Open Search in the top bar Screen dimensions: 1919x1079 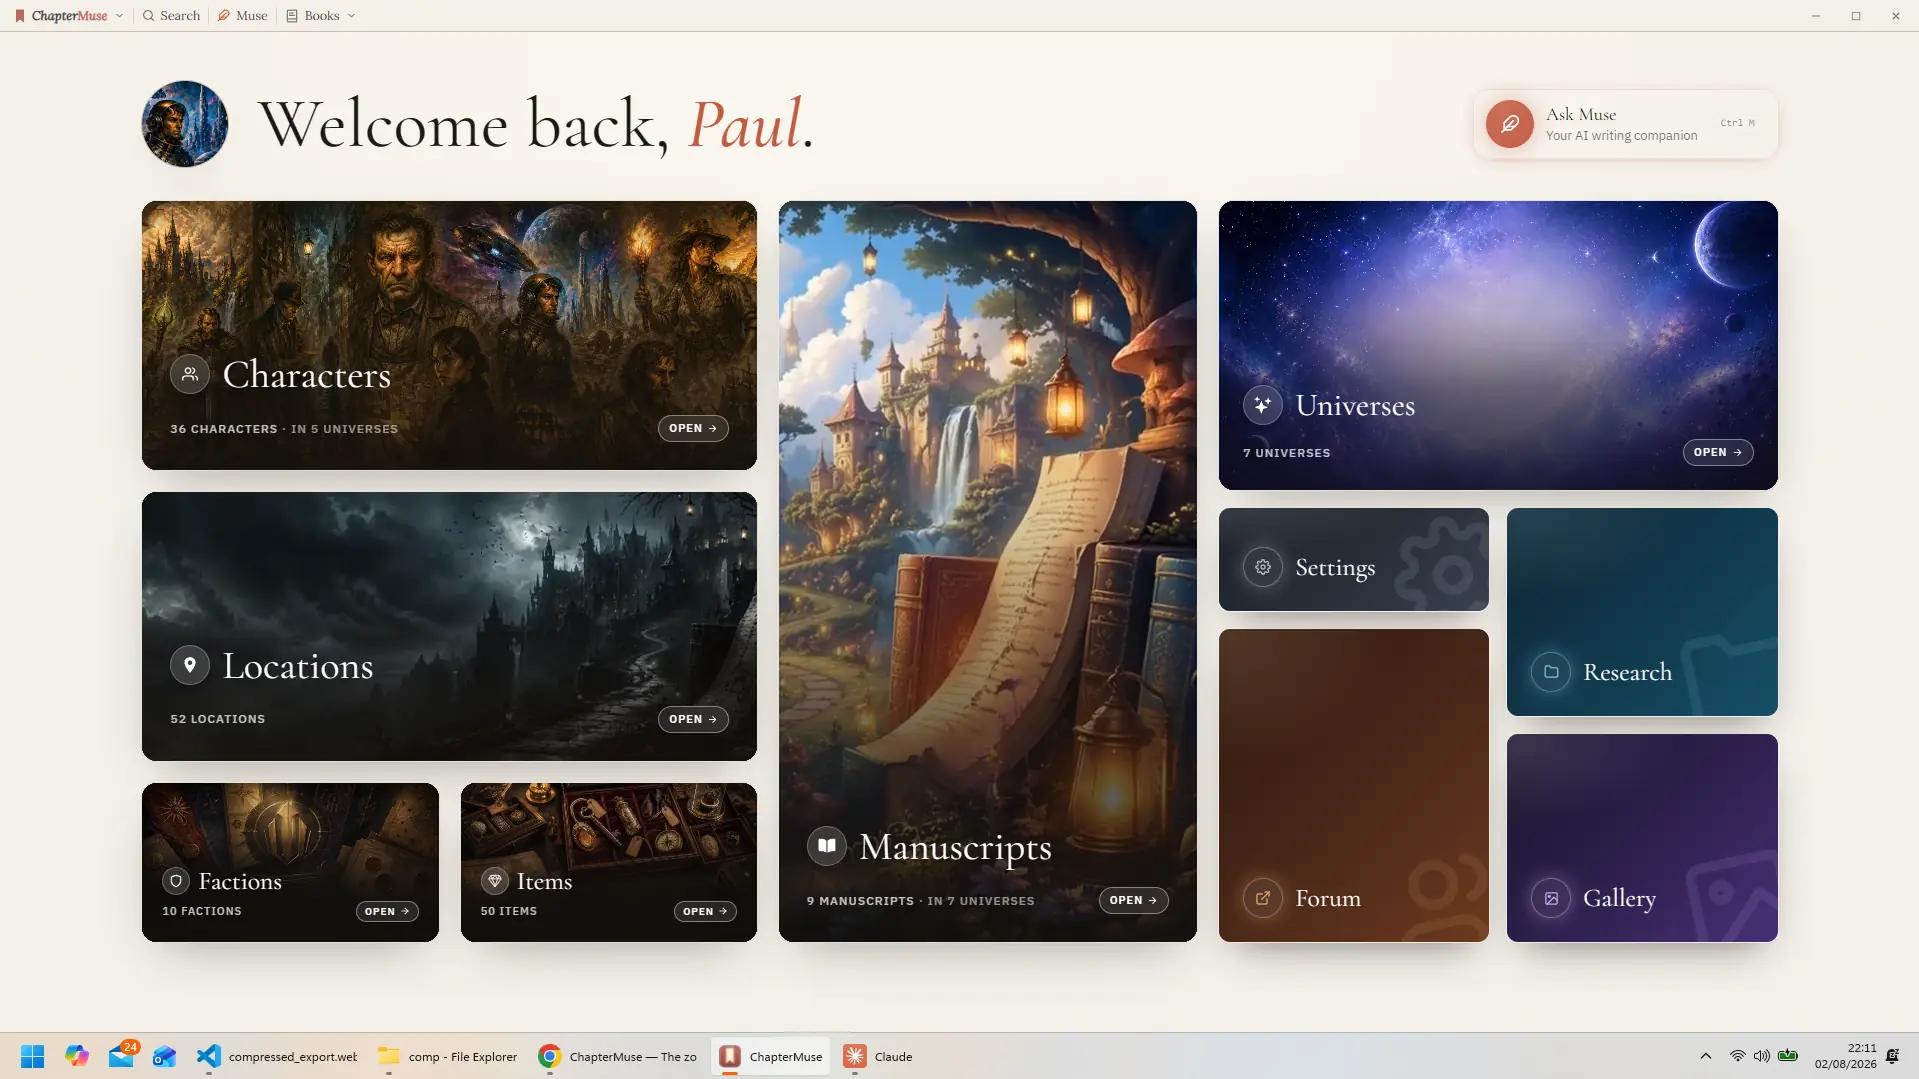[x=171, y=16]
